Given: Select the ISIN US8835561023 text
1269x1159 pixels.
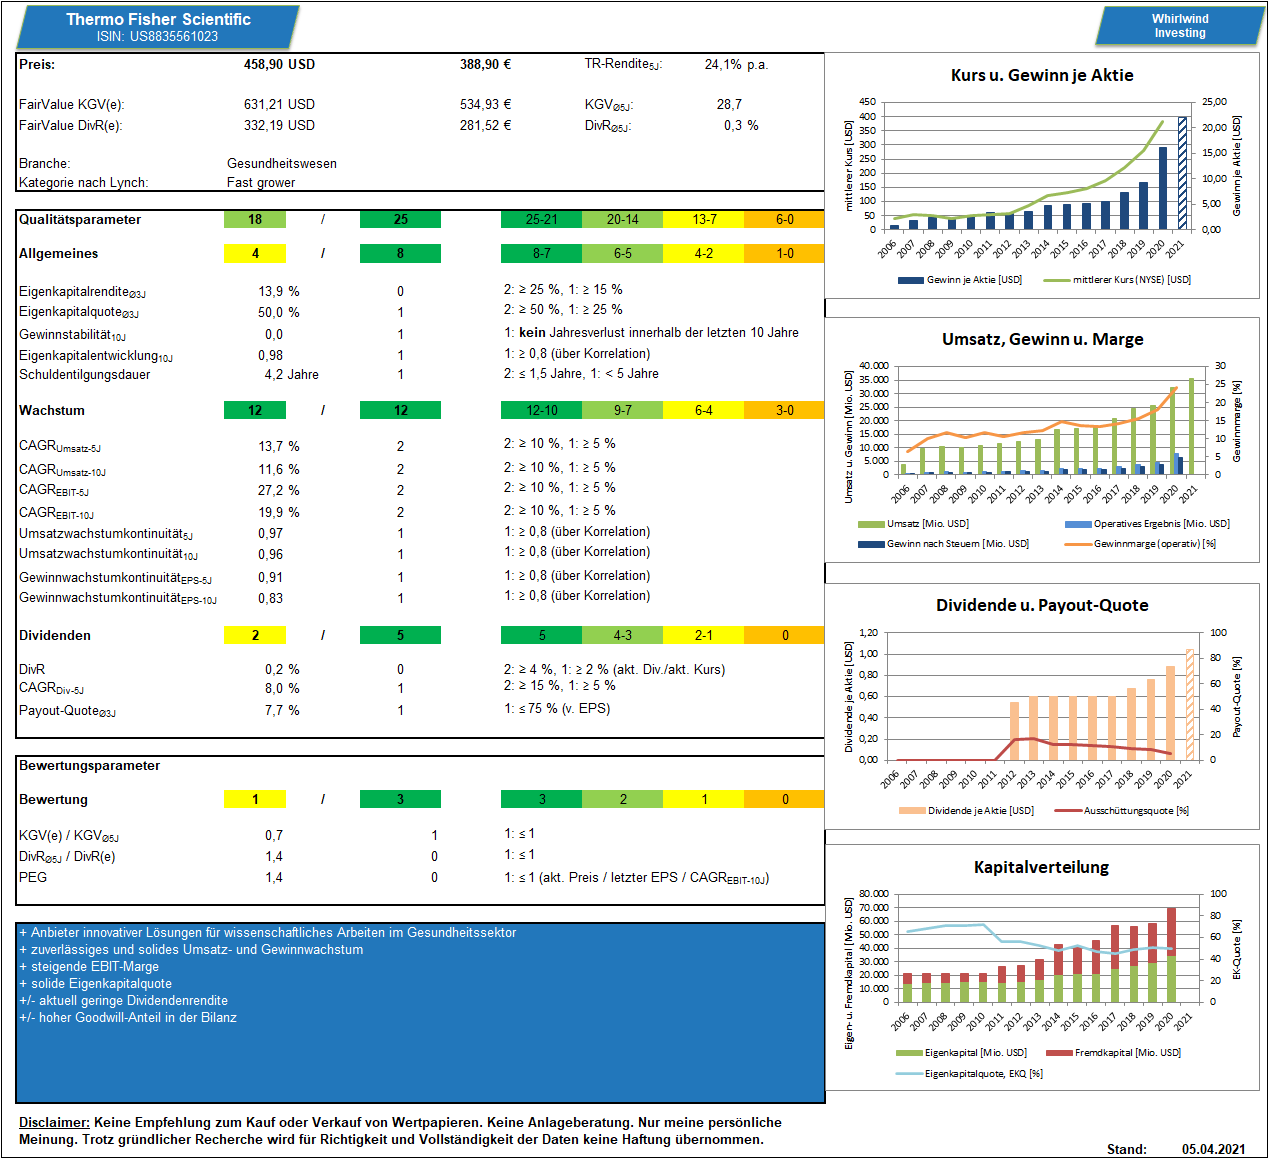Looking at the screenshot, I should point(157,36).
